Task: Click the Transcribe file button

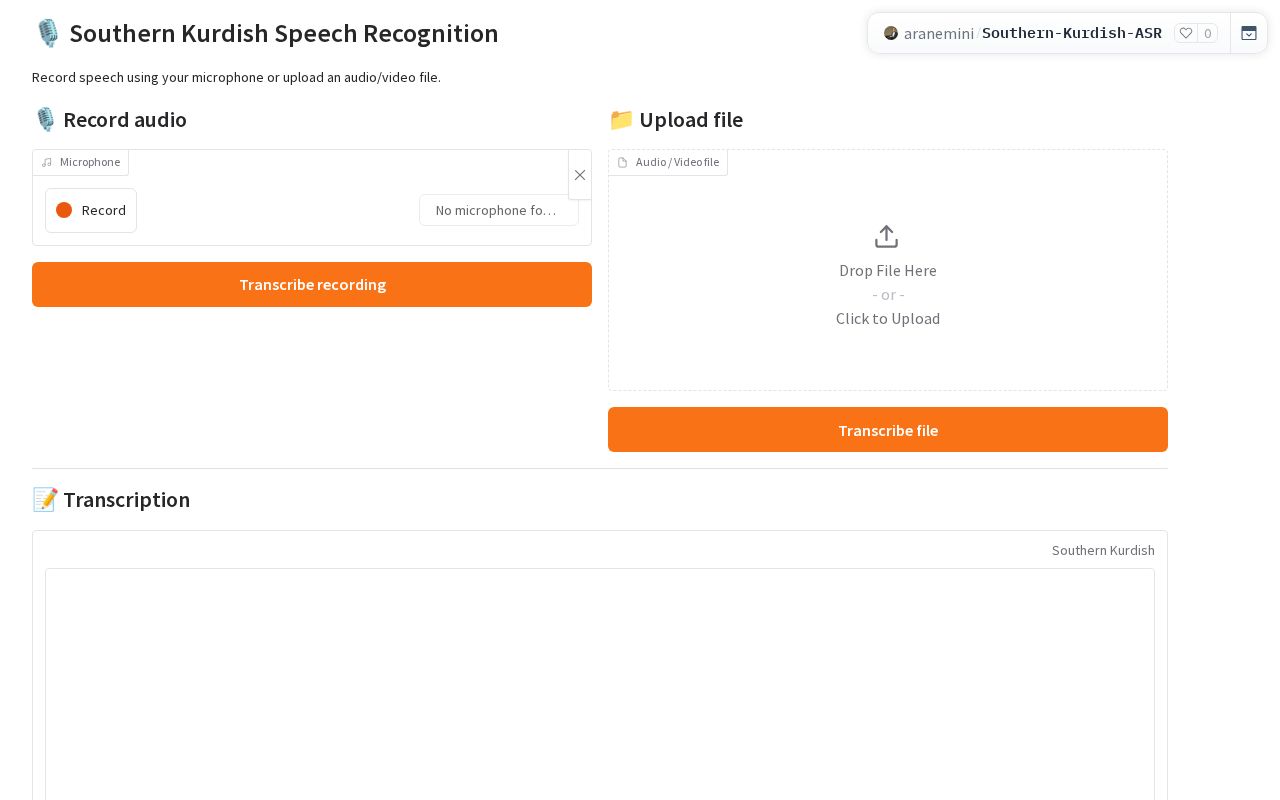Action: tap(888, 430)
